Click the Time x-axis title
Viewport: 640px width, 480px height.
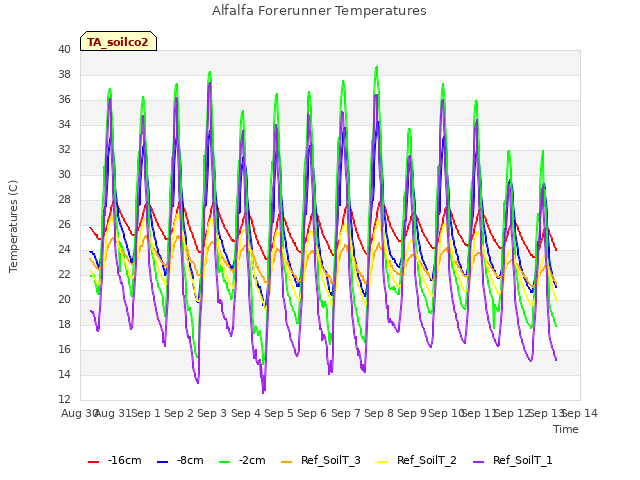(x=566, y=429)
